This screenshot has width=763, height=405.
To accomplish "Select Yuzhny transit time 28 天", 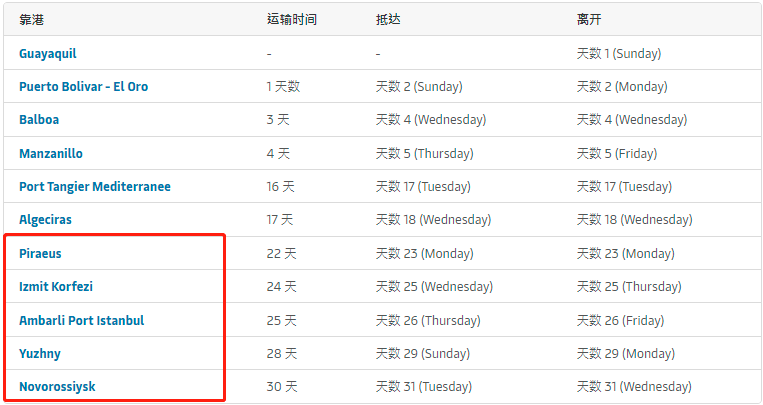I will pos(281,354).
